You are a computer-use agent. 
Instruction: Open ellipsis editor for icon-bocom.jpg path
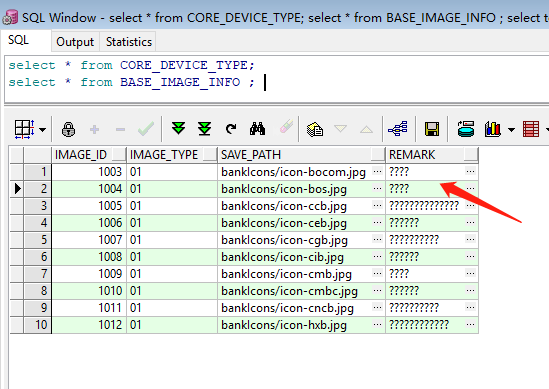click(x=377, y=172)
